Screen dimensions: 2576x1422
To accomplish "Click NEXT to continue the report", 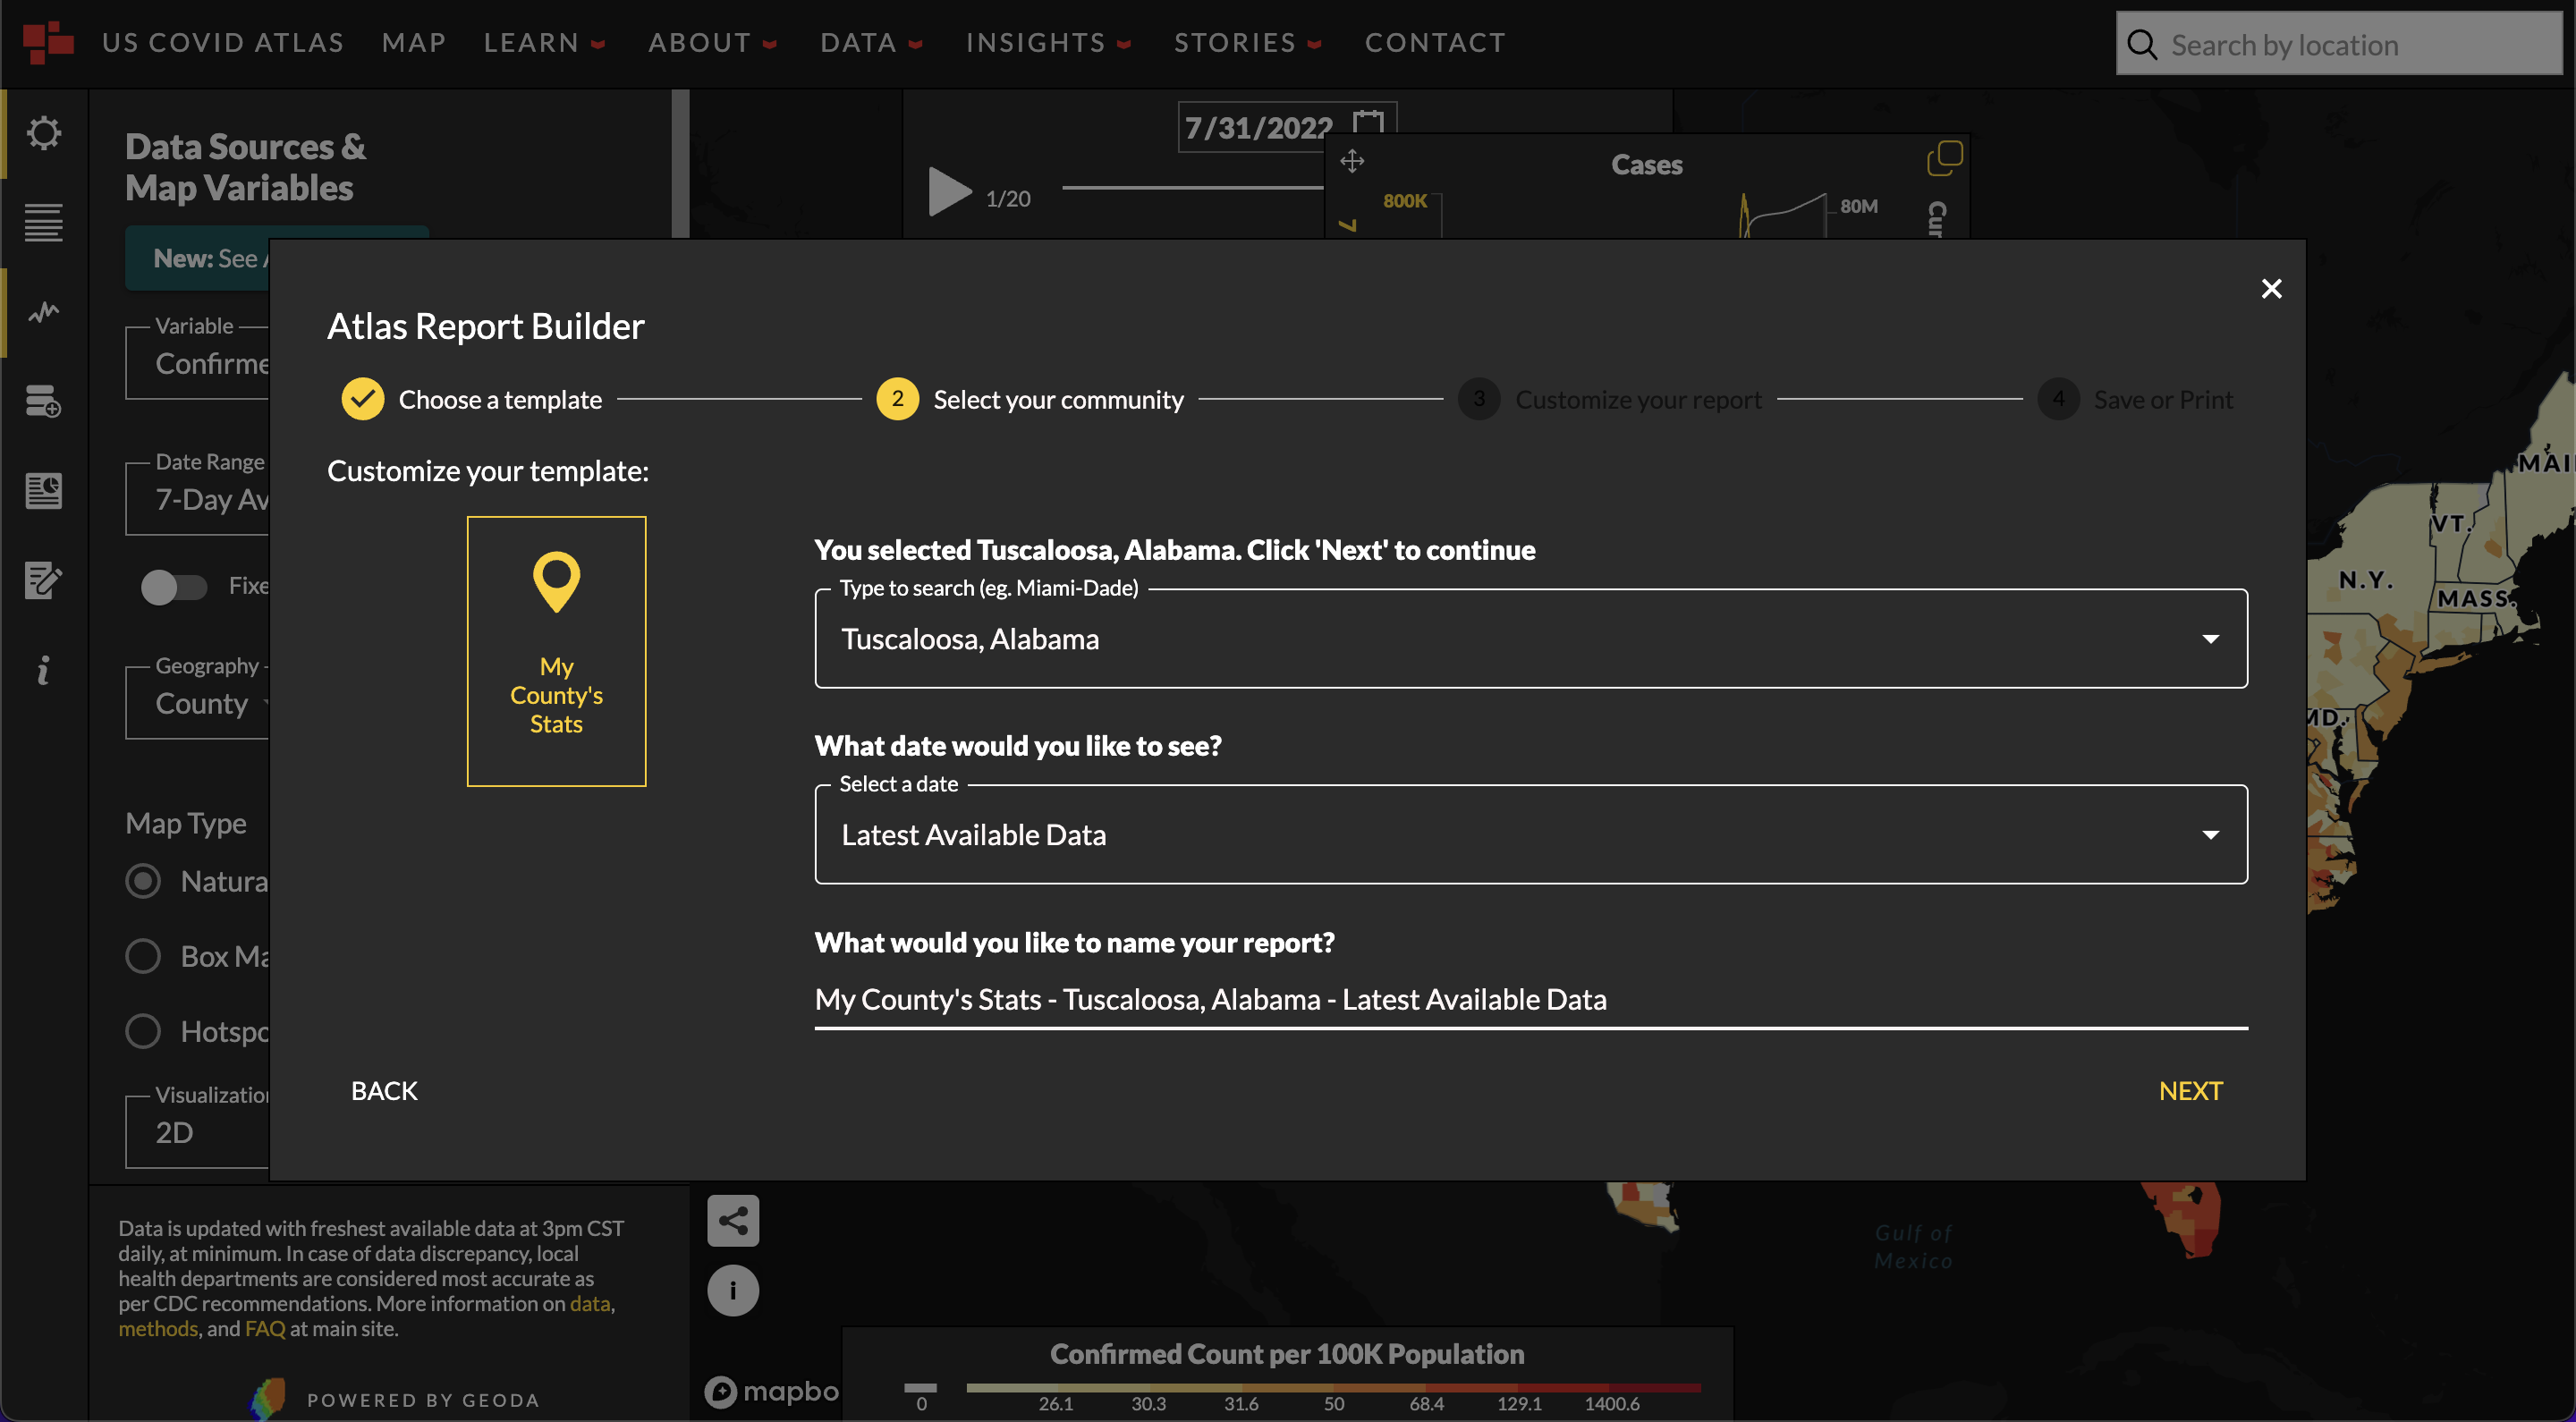I will pyautogui.click(x=2190, y=1091).
